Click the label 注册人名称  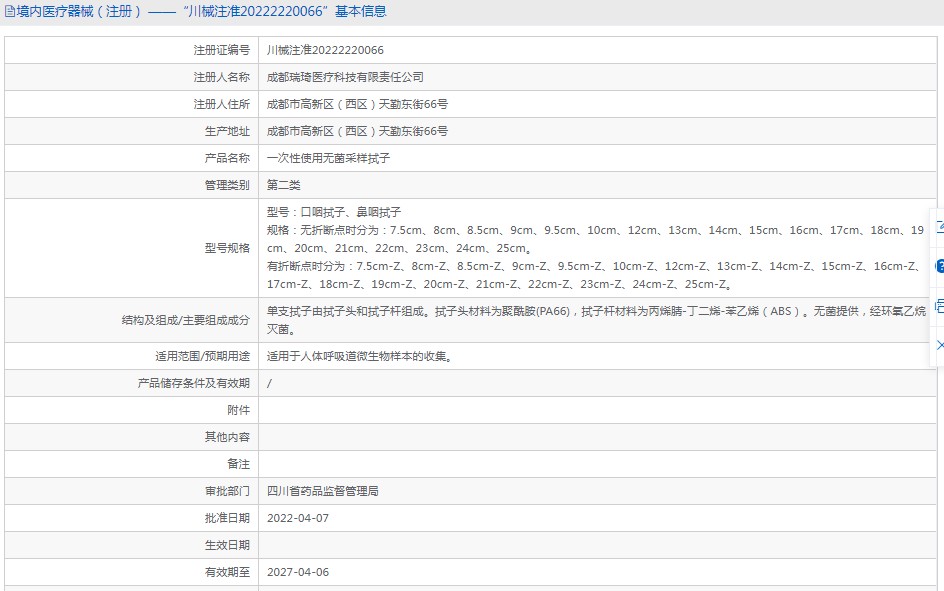[x=222, y=77]
